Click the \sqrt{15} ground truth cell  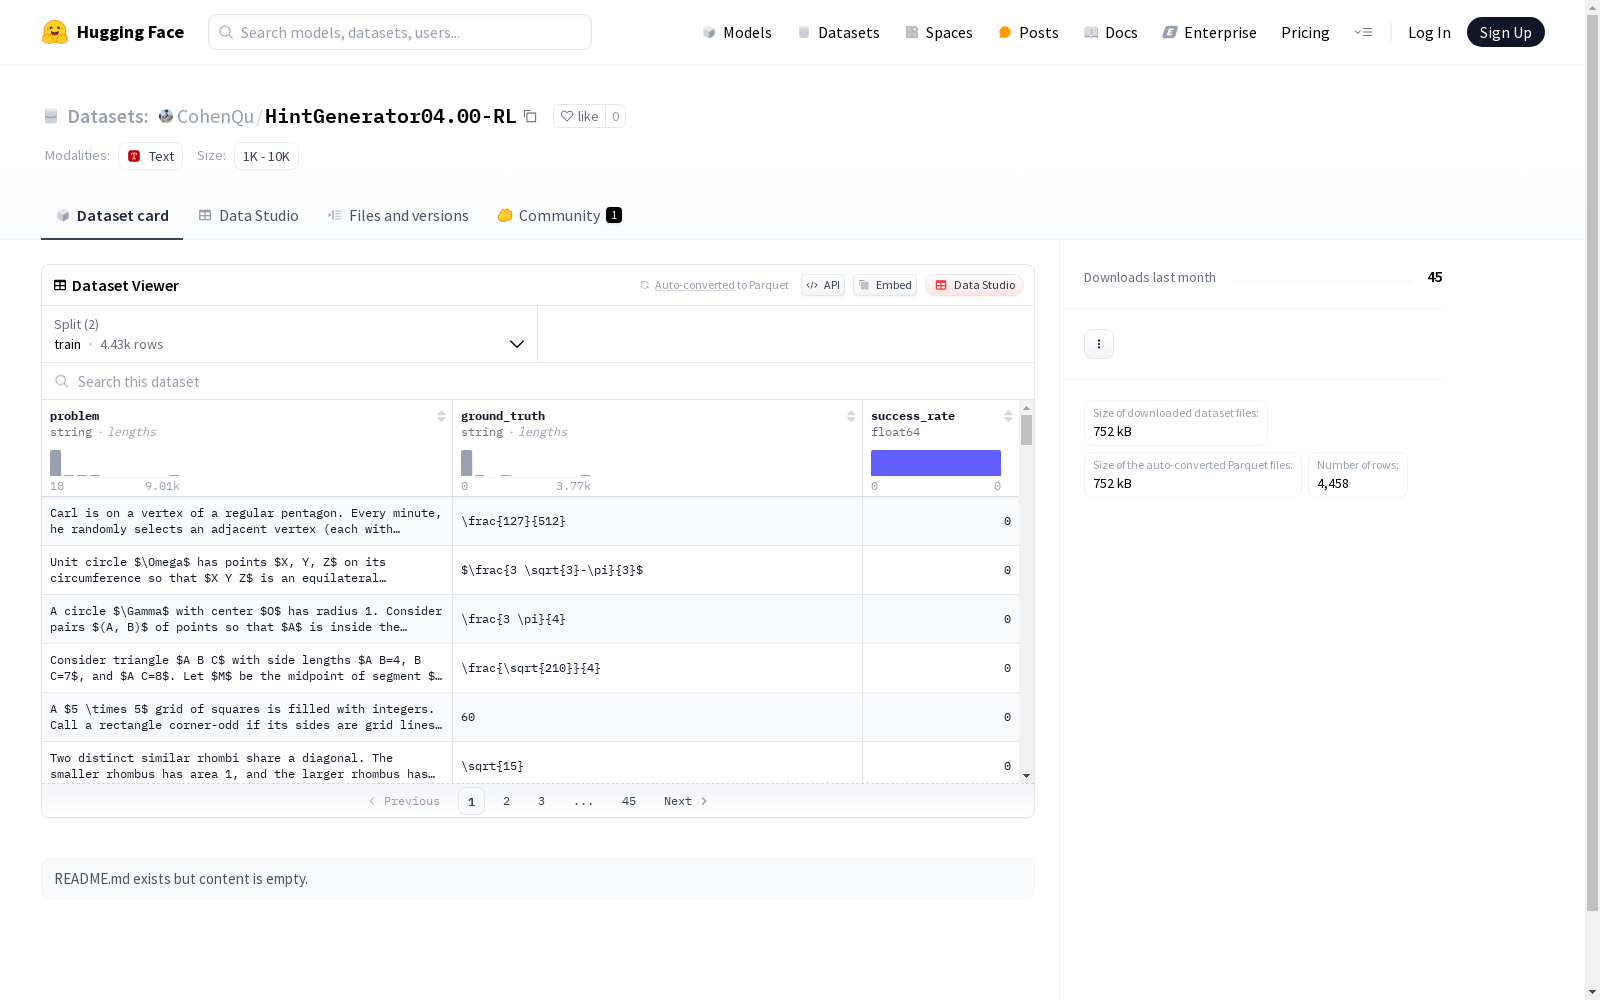[657, 763]
